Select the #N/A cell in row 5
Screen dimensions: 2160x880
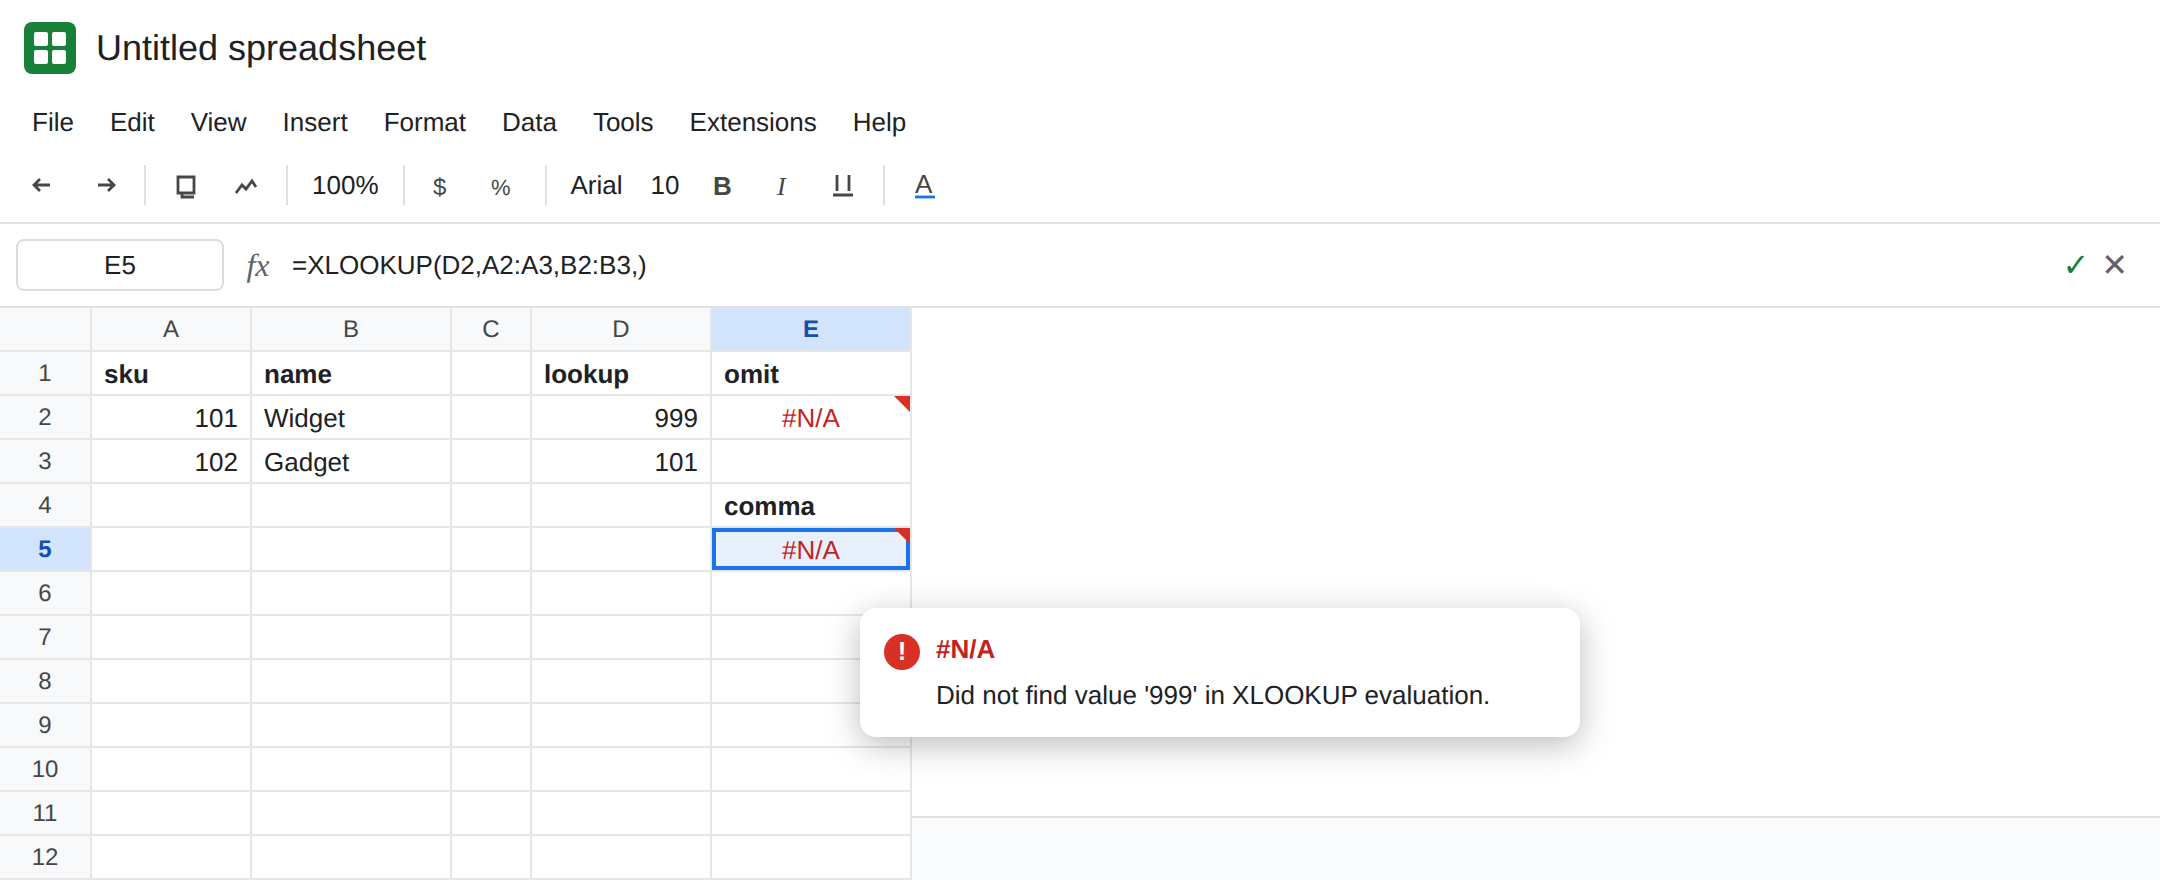coord(811,549)
